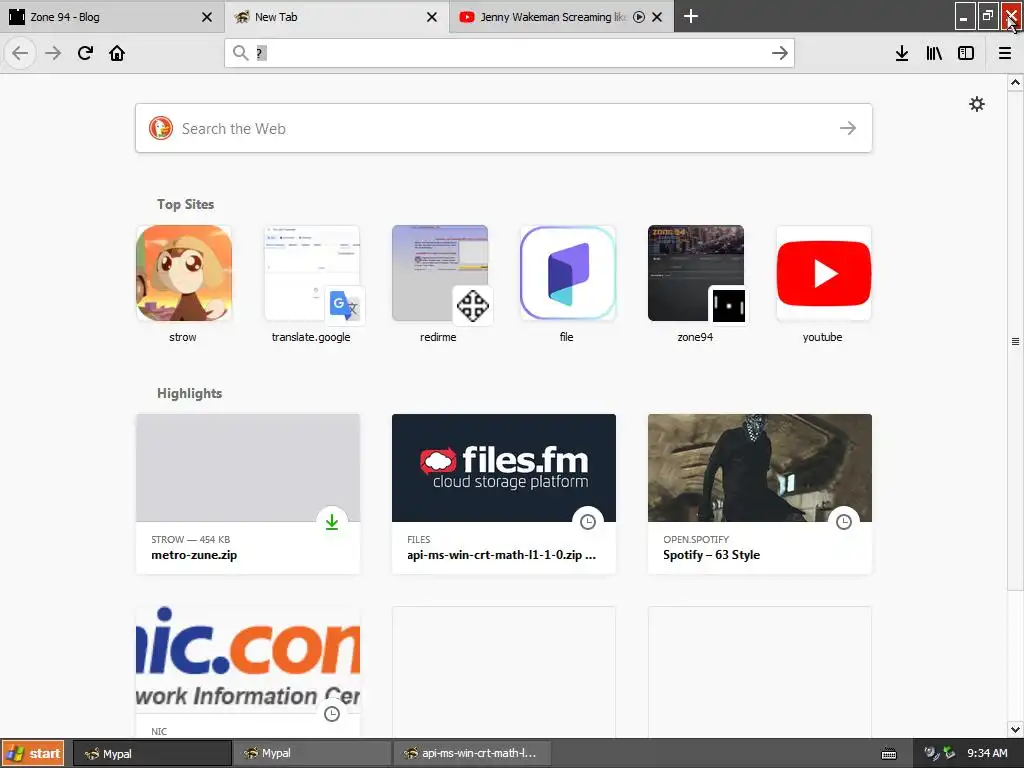Open the library bookshelf icon
Image resolution: width=1024 pixels, height=768 pixels.
(x=934, y=53)
